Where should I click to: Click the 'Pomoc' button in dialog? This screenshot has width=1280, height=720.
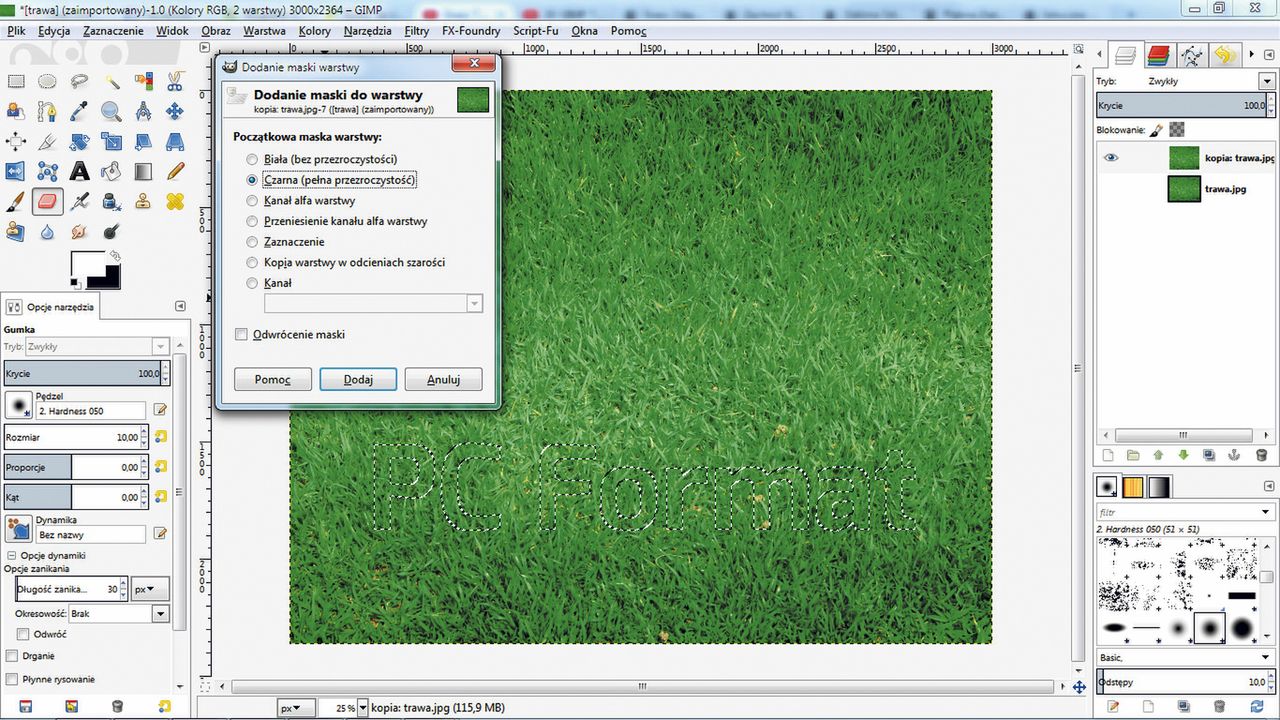pos(272,380)
